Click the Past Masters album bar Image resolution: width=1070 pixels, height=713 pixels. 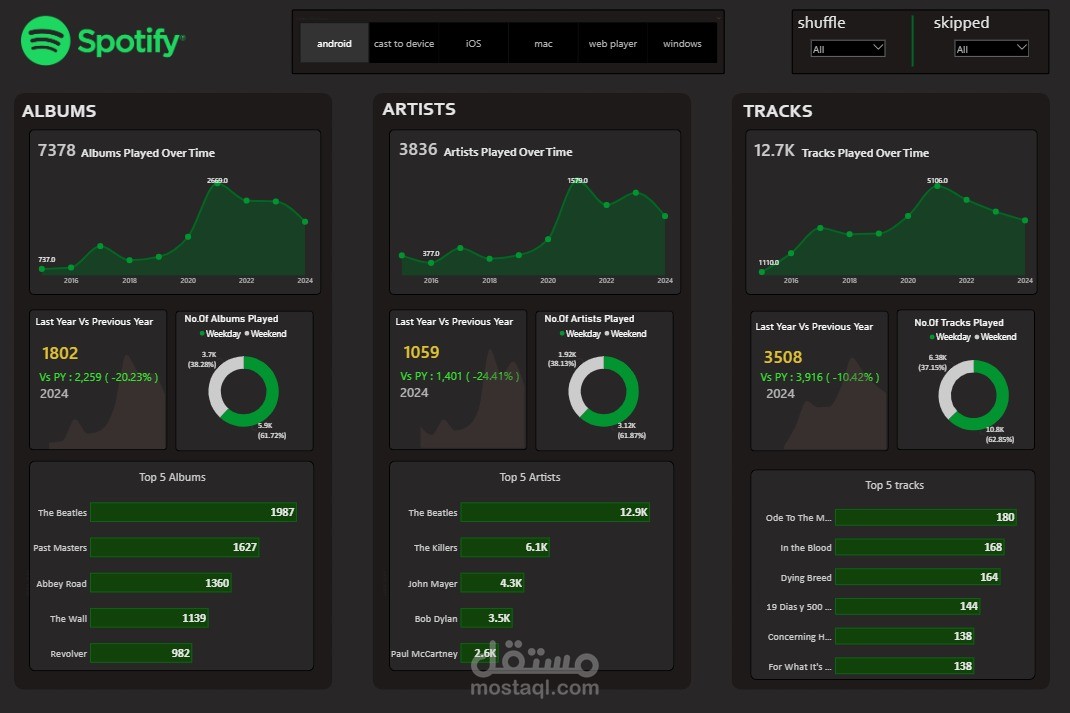click(175, 547)
